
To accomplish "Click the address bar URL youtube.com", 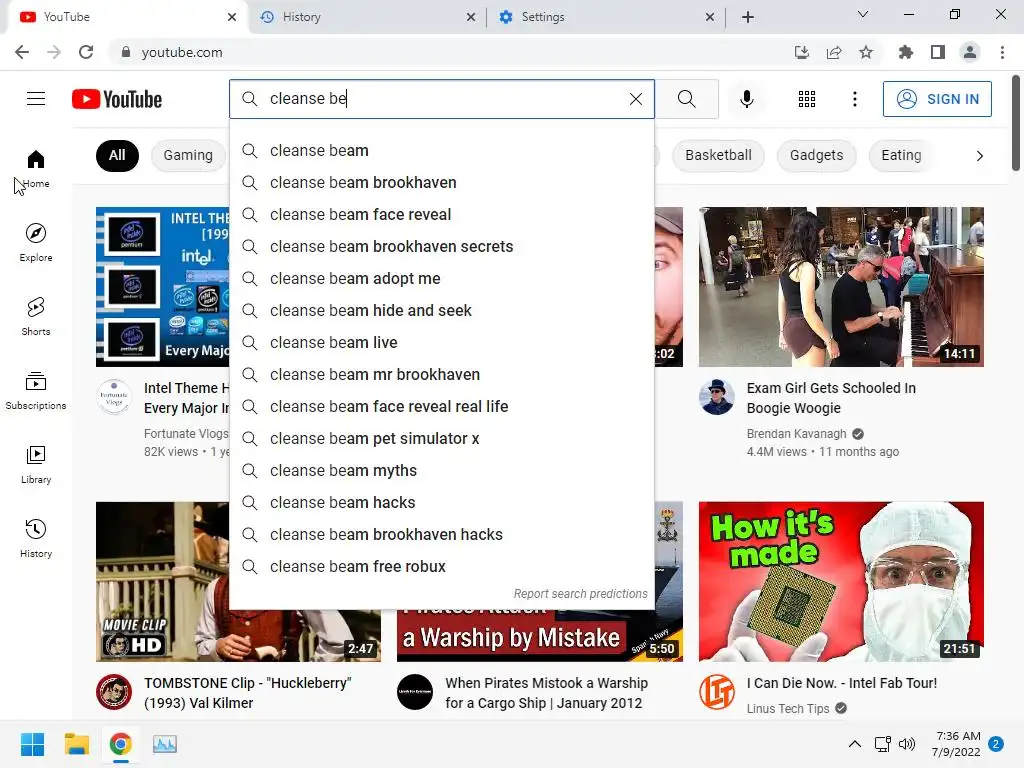I will (182, 52).
